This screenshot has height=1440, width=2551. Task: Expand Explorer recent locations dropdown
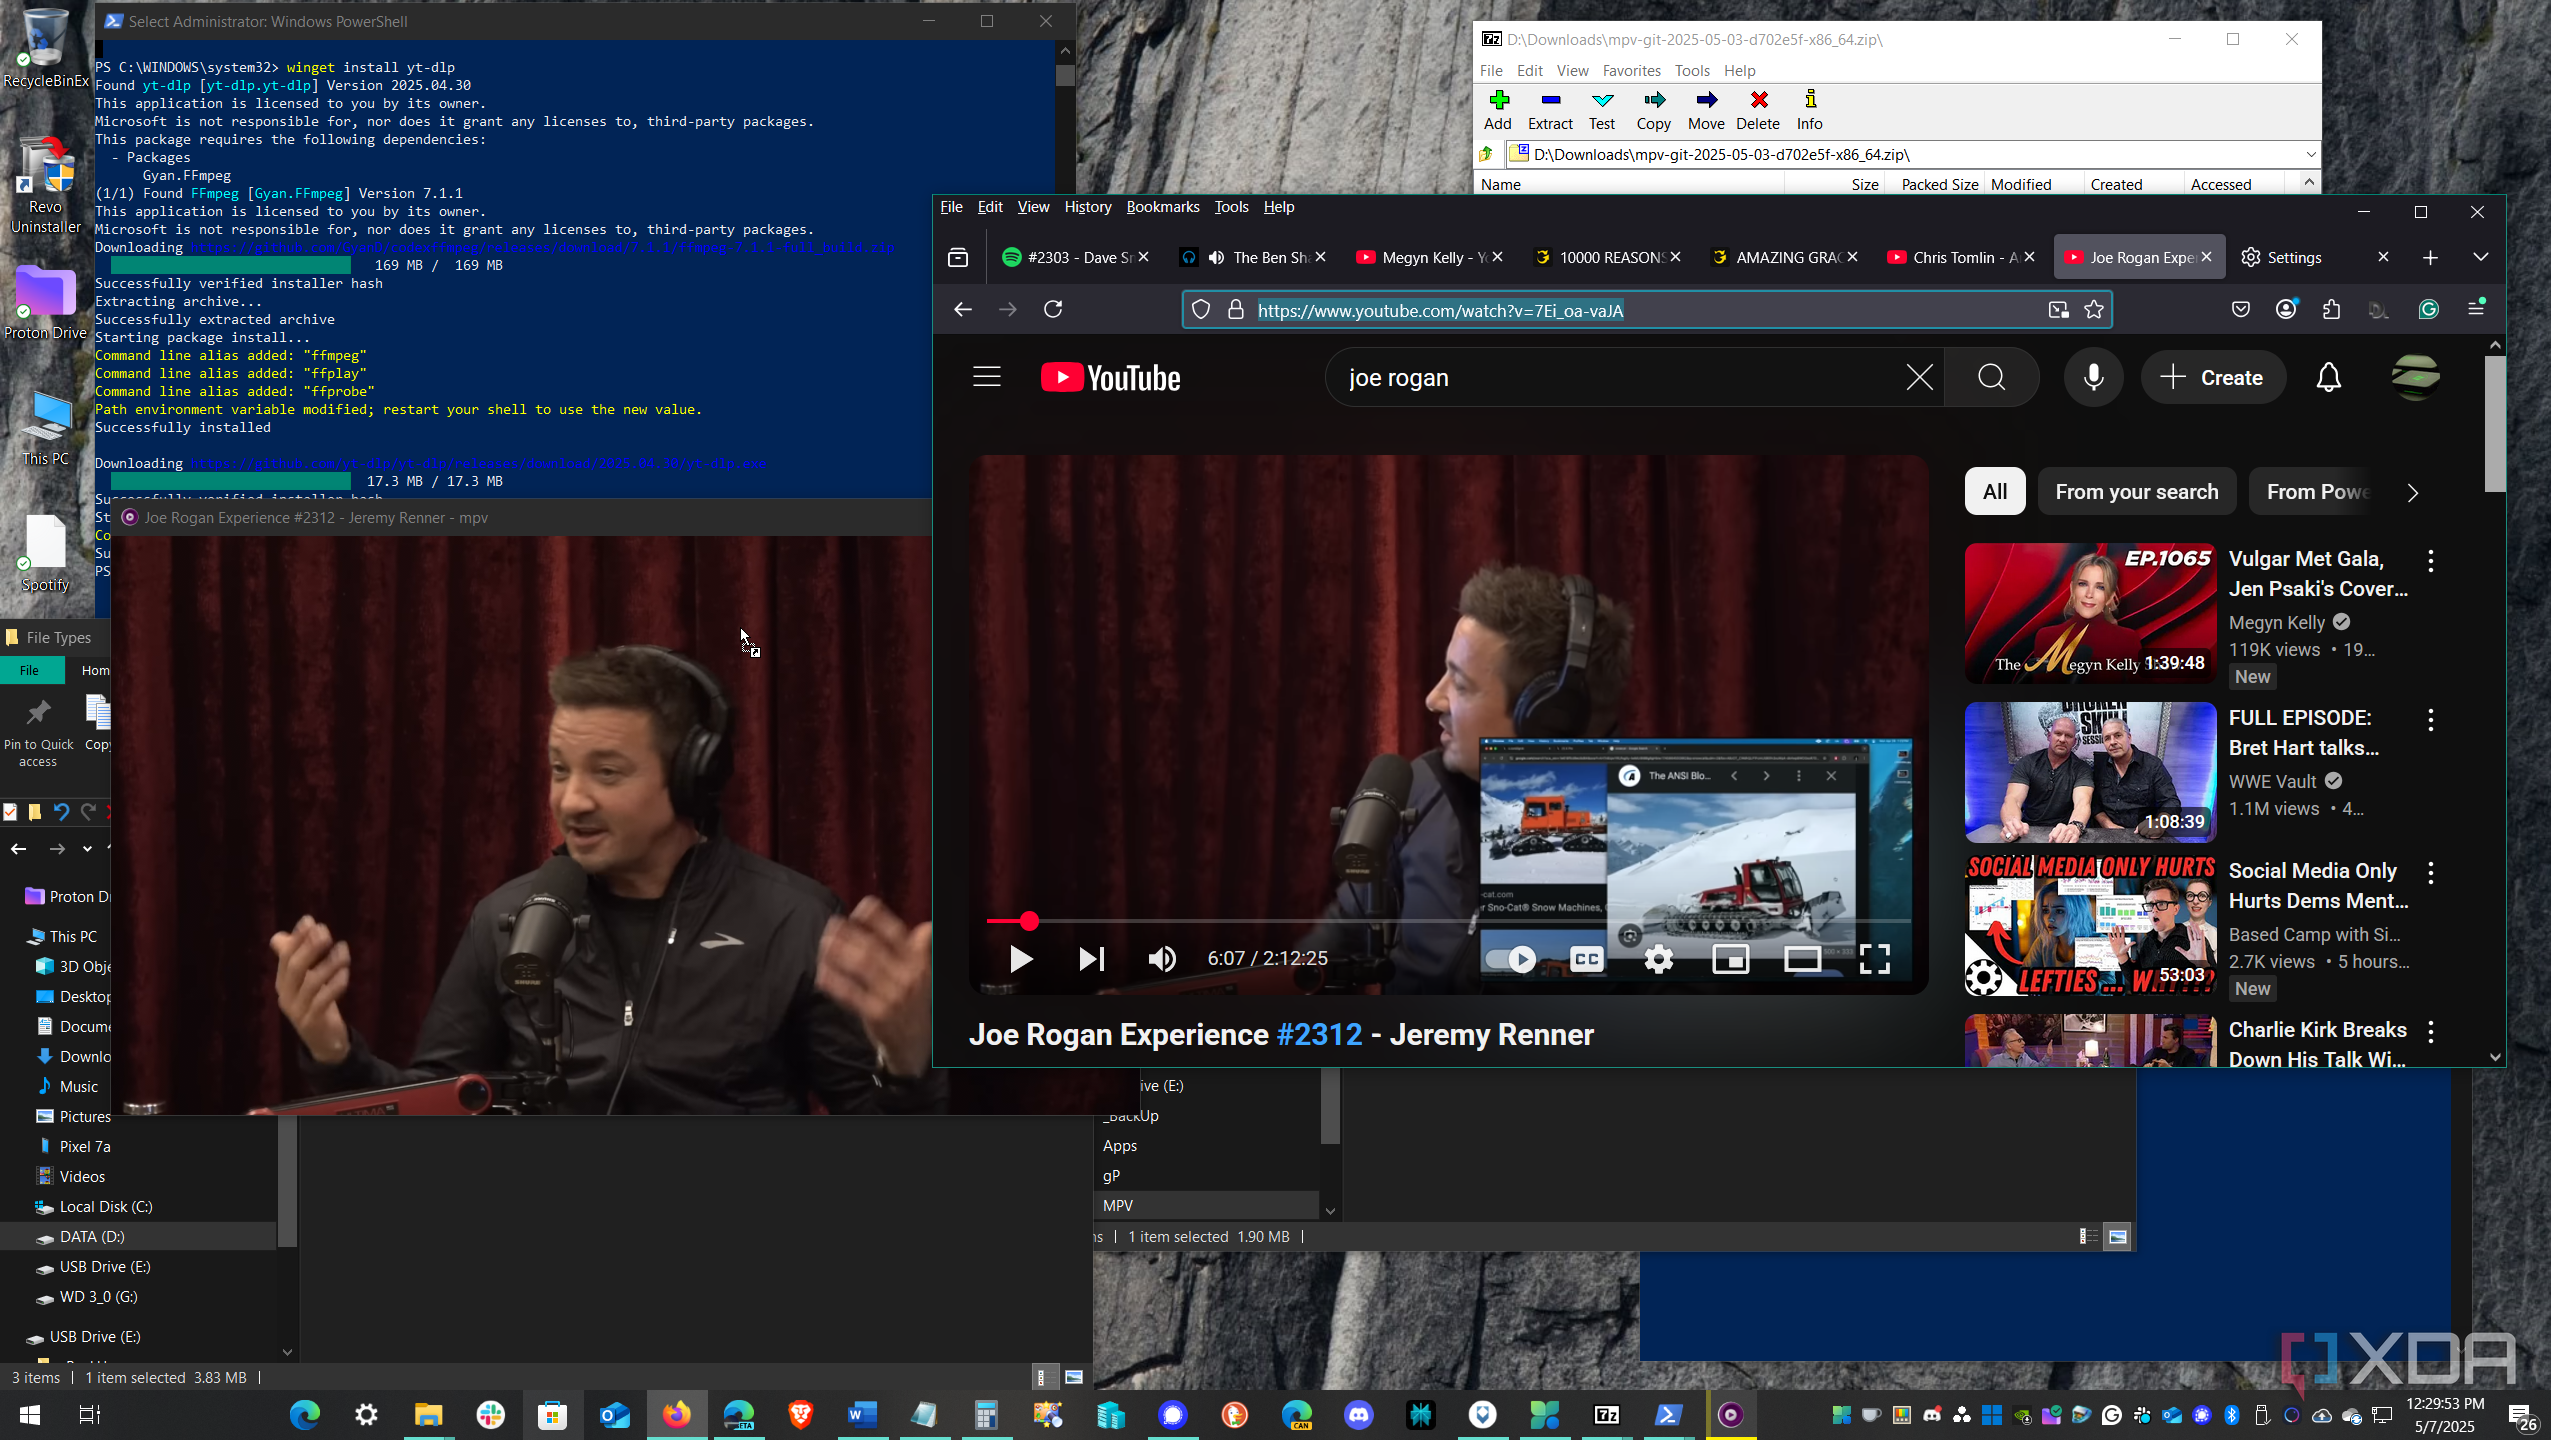click(88, 849)
